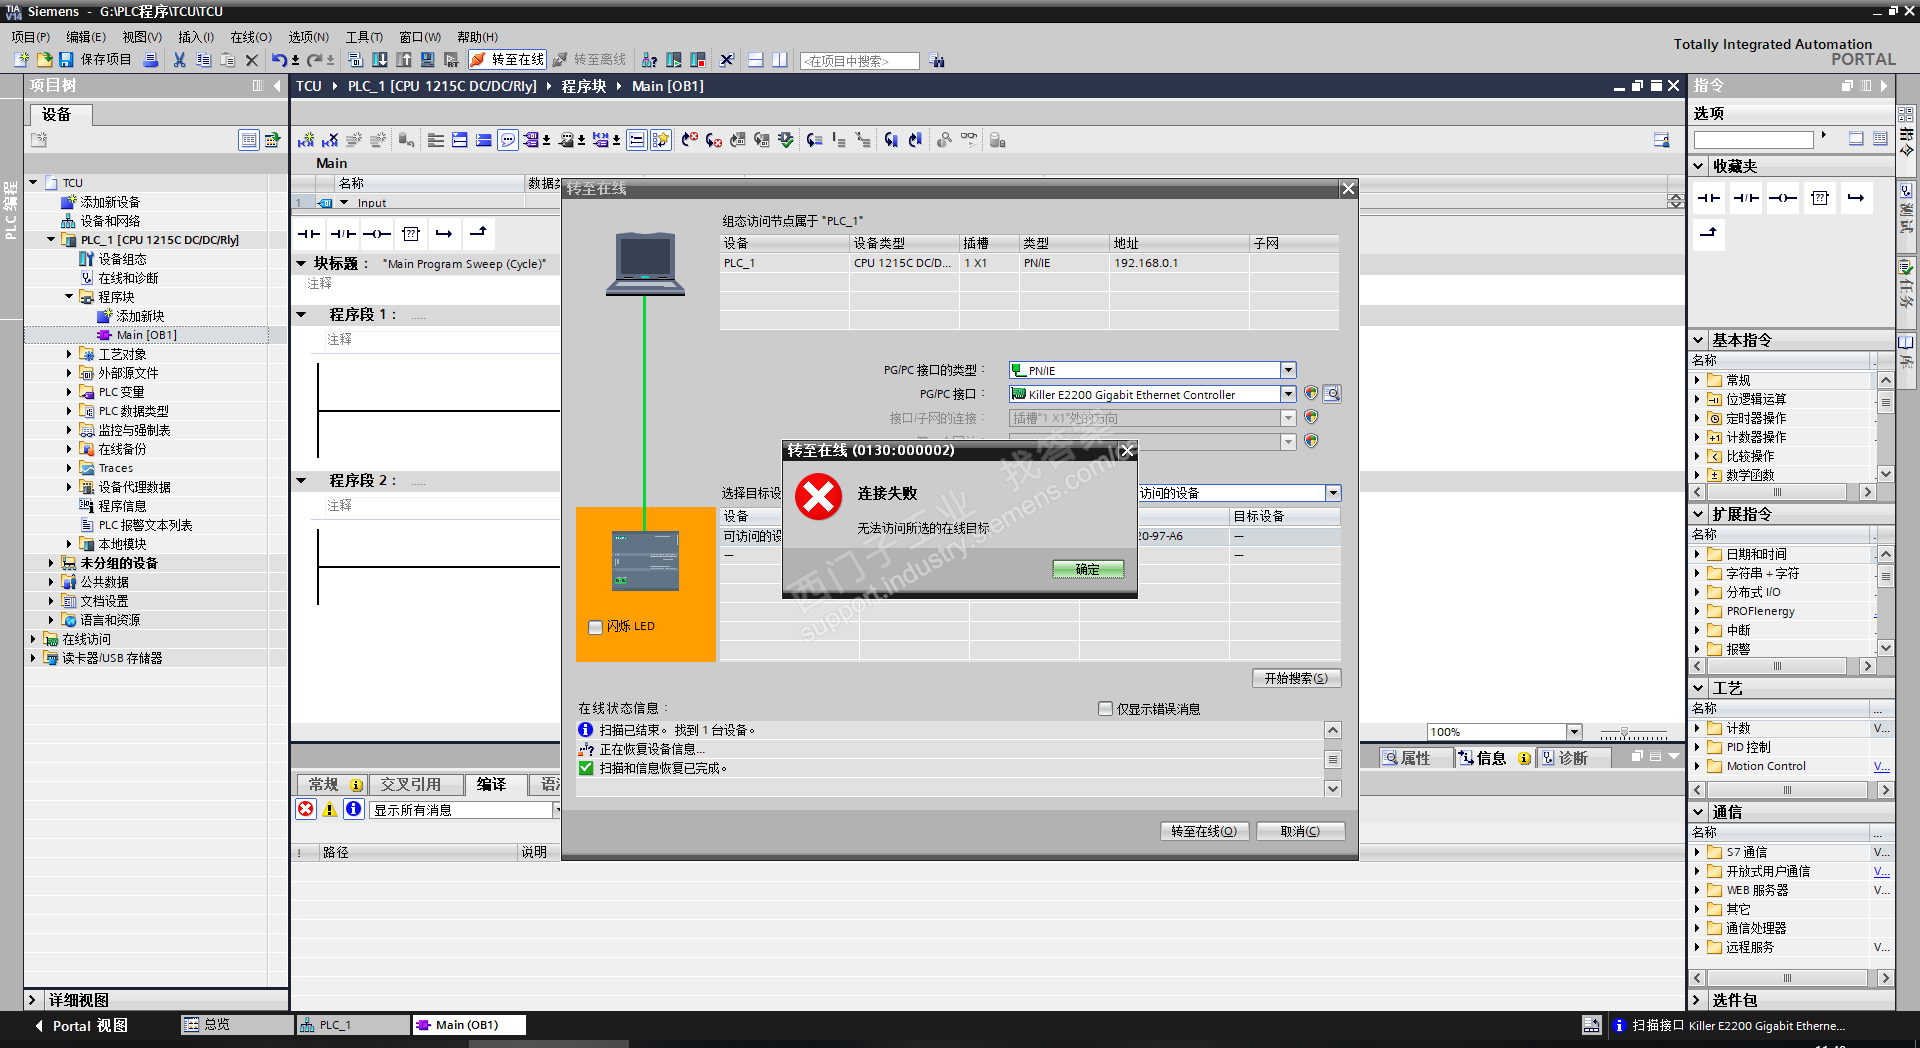Click the online status info scrollbar
Viewport: 1920px width, 1048px height.
click(x=1333, y=759)
